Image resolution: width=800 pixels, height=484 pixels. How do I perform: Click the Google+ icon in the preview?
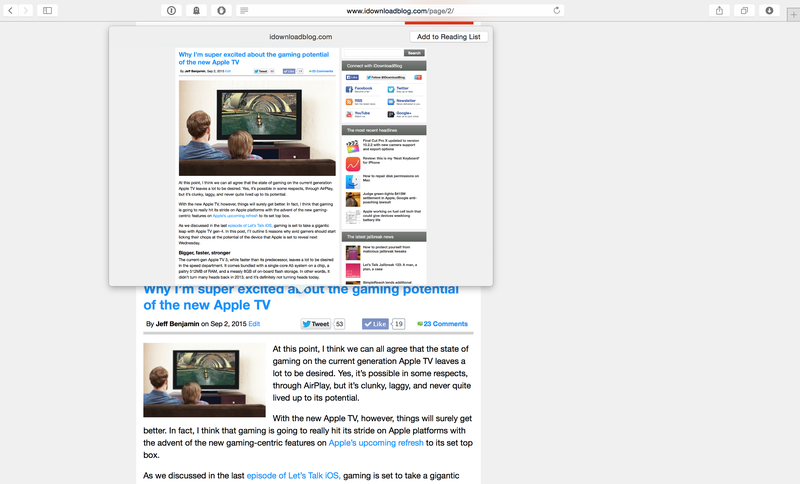pos(391,114)
